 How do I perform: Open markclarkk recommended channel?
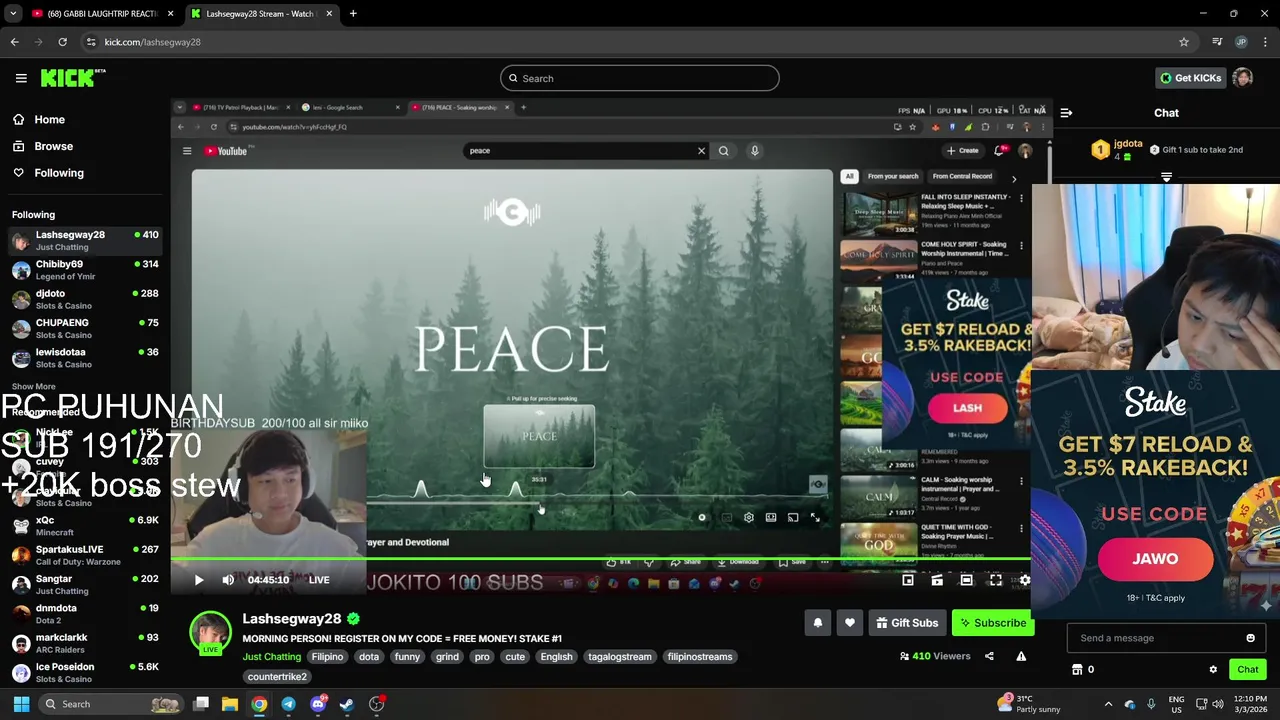[85, 643]
